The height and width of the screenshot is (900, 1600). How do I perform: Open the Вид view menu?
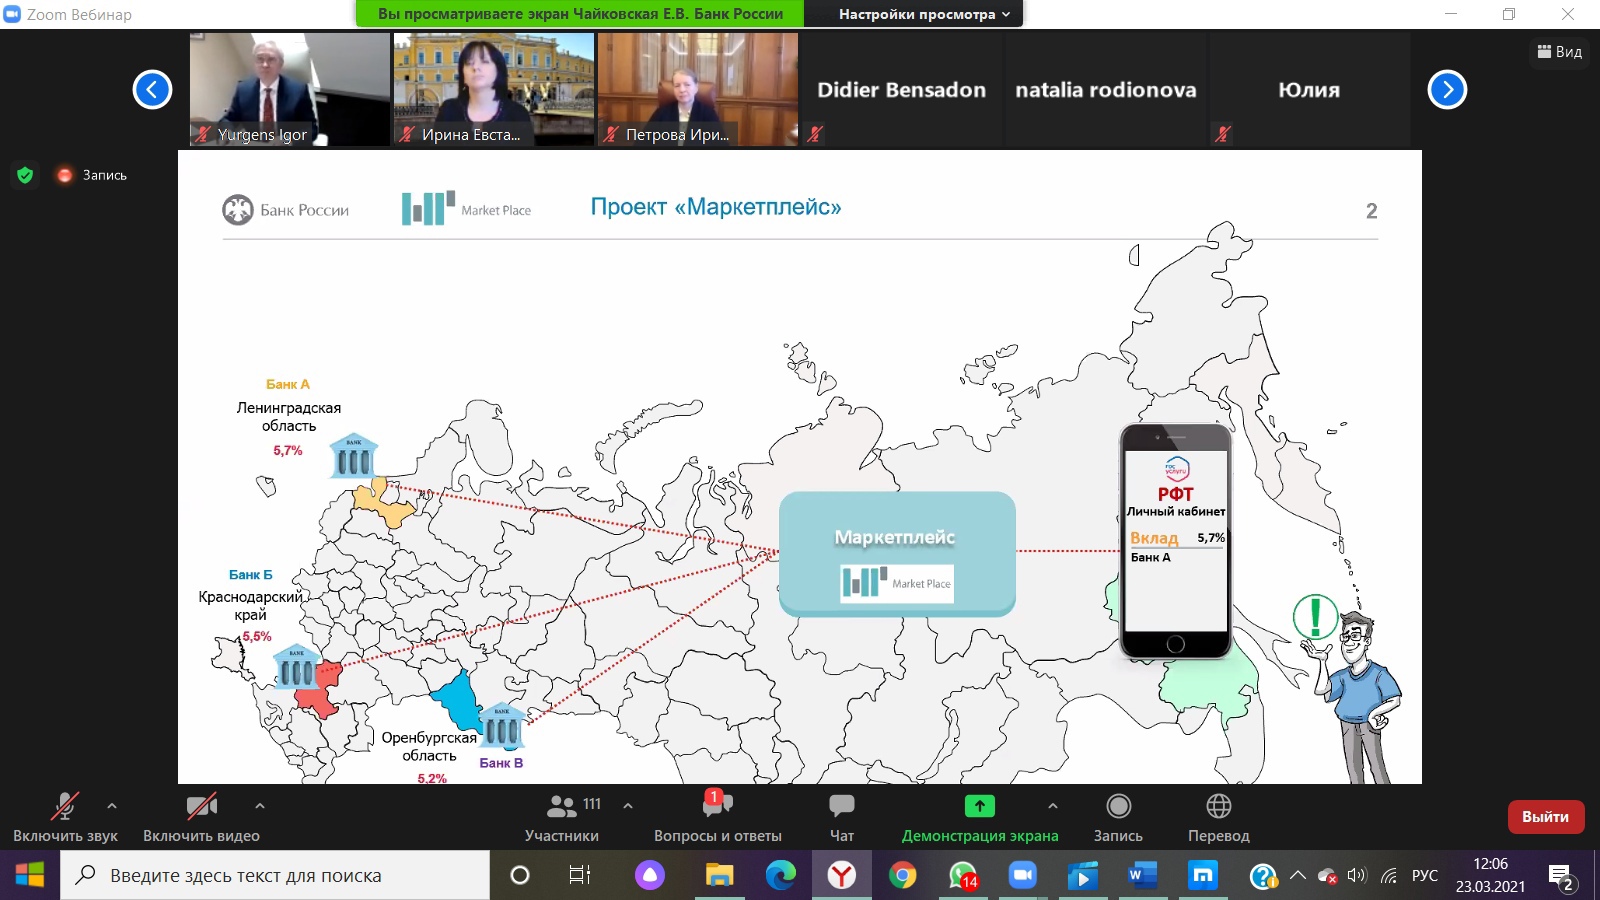(1559, 52)
